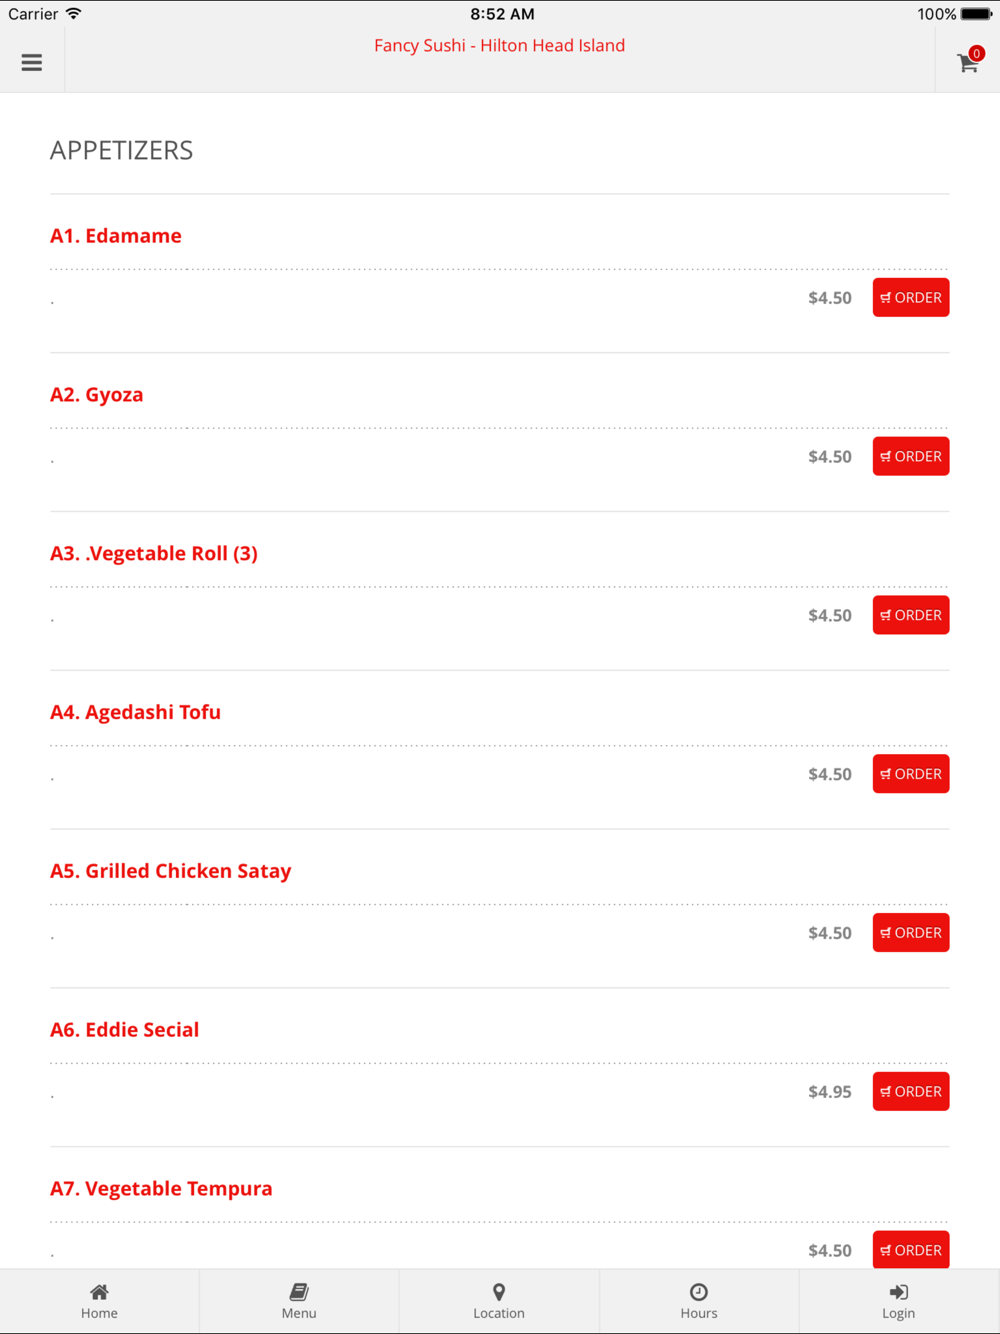Open the A6. Eddie Secial title

(x=125, y=1030)
